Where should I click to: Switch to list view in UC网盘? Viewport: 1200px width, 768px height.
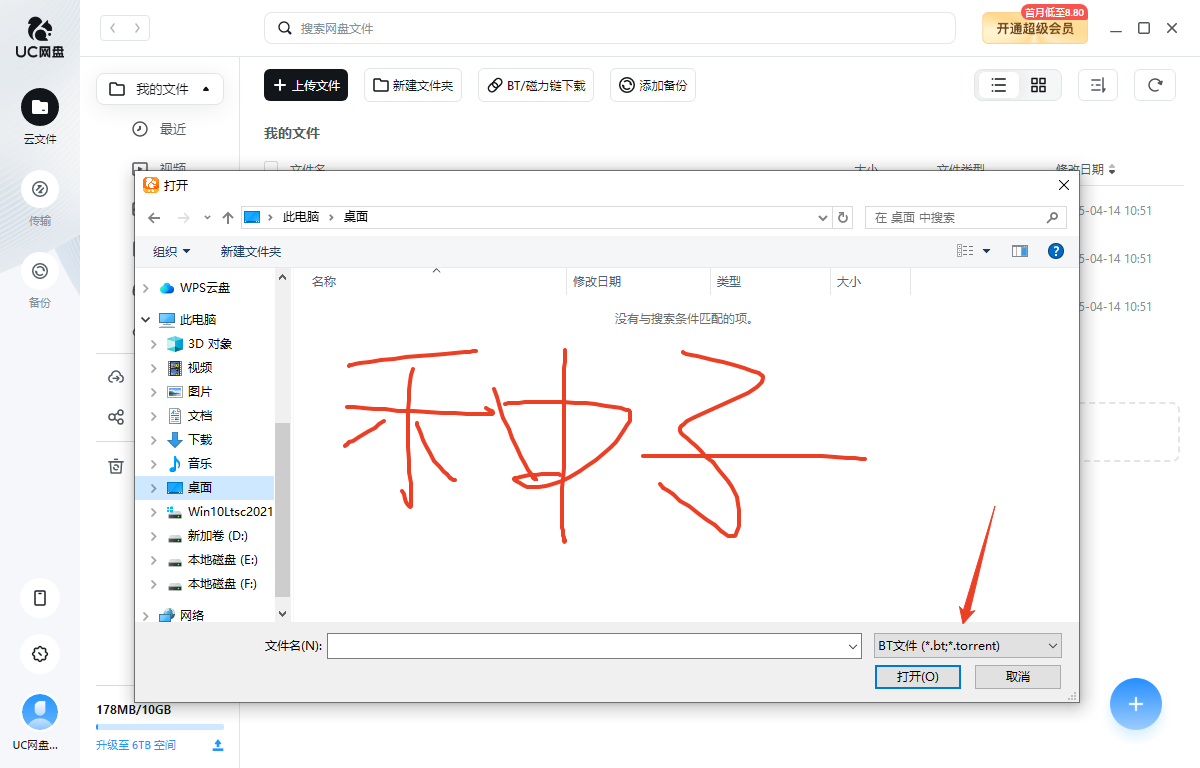(998, 85)
